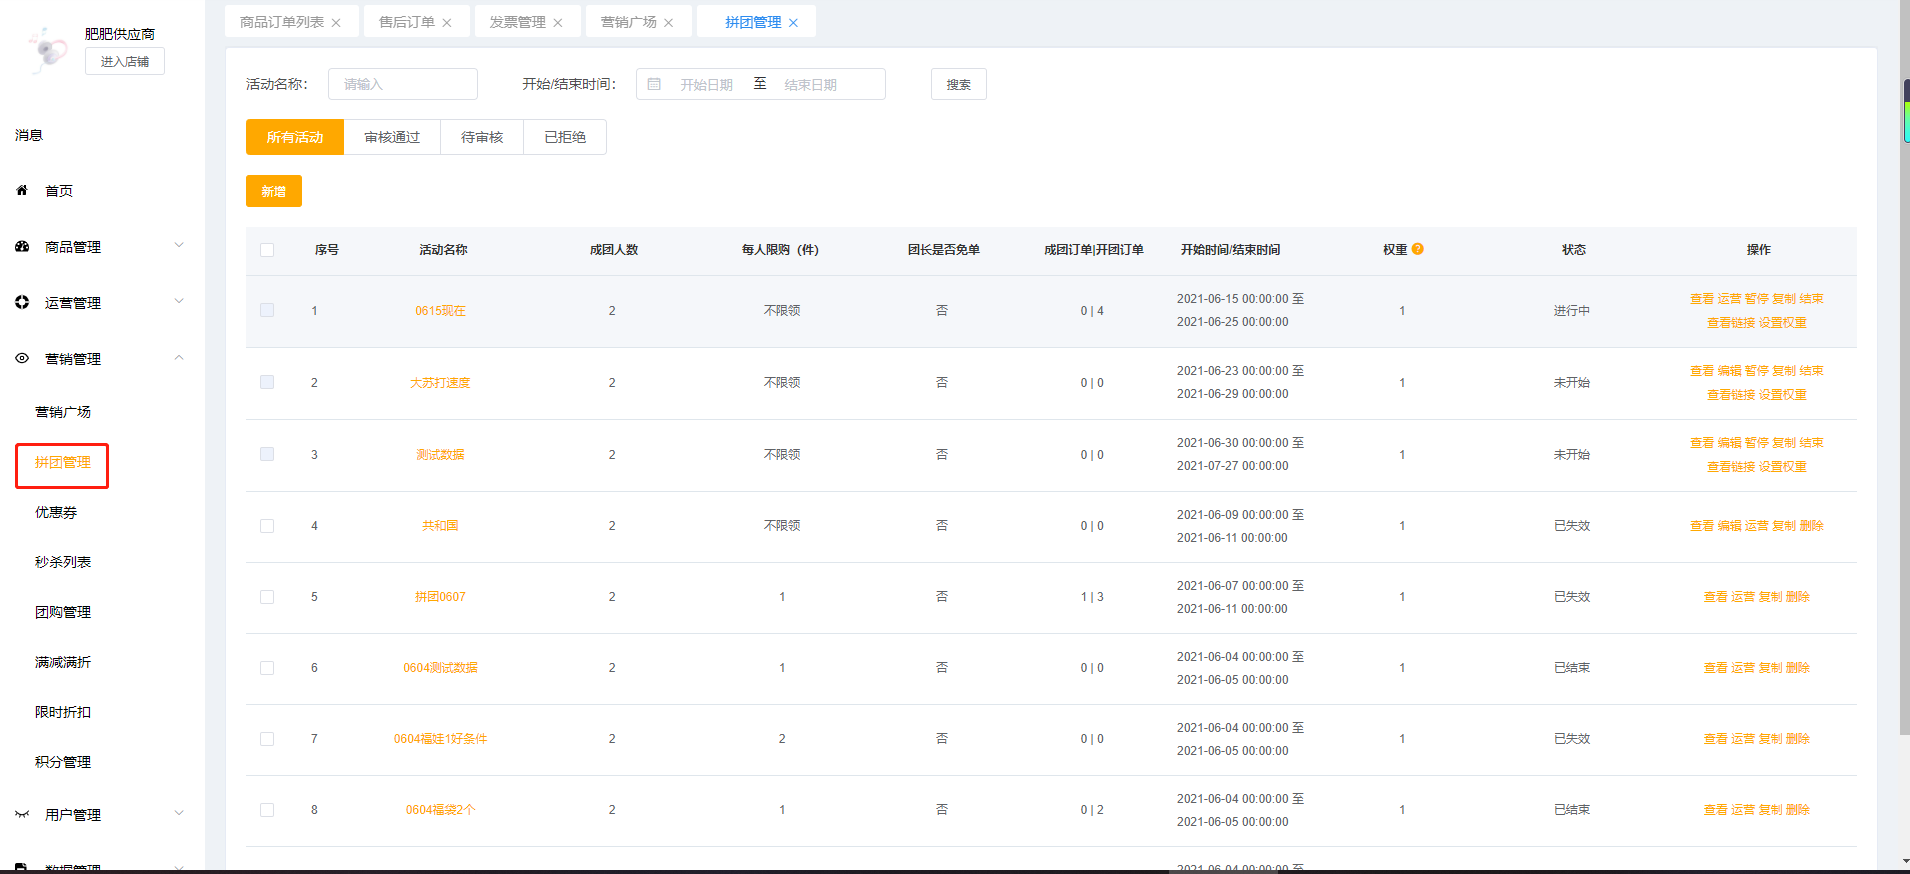
Task: Click the 商品管理 sidebar icon
Action: 22,246
